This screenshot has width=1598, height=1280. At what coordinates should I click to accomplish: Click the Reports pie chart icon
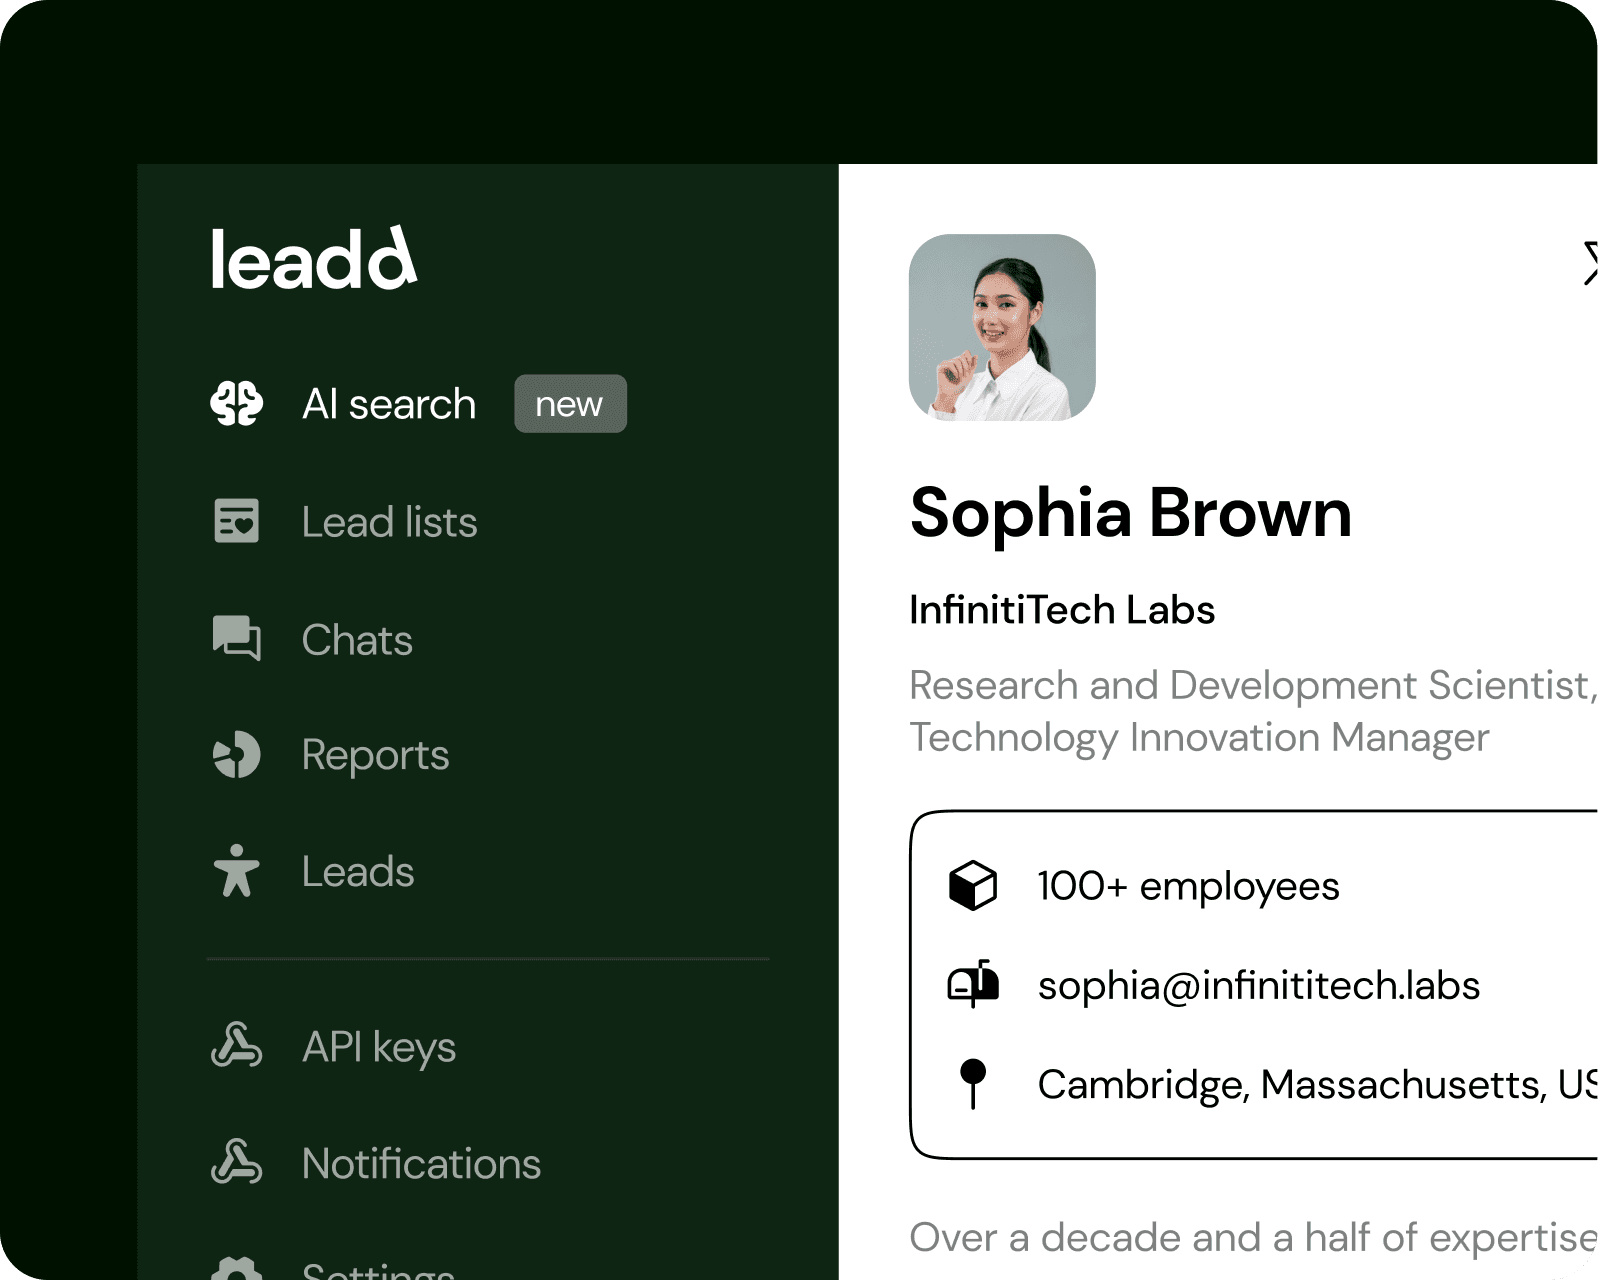click(x=237, y=755)
